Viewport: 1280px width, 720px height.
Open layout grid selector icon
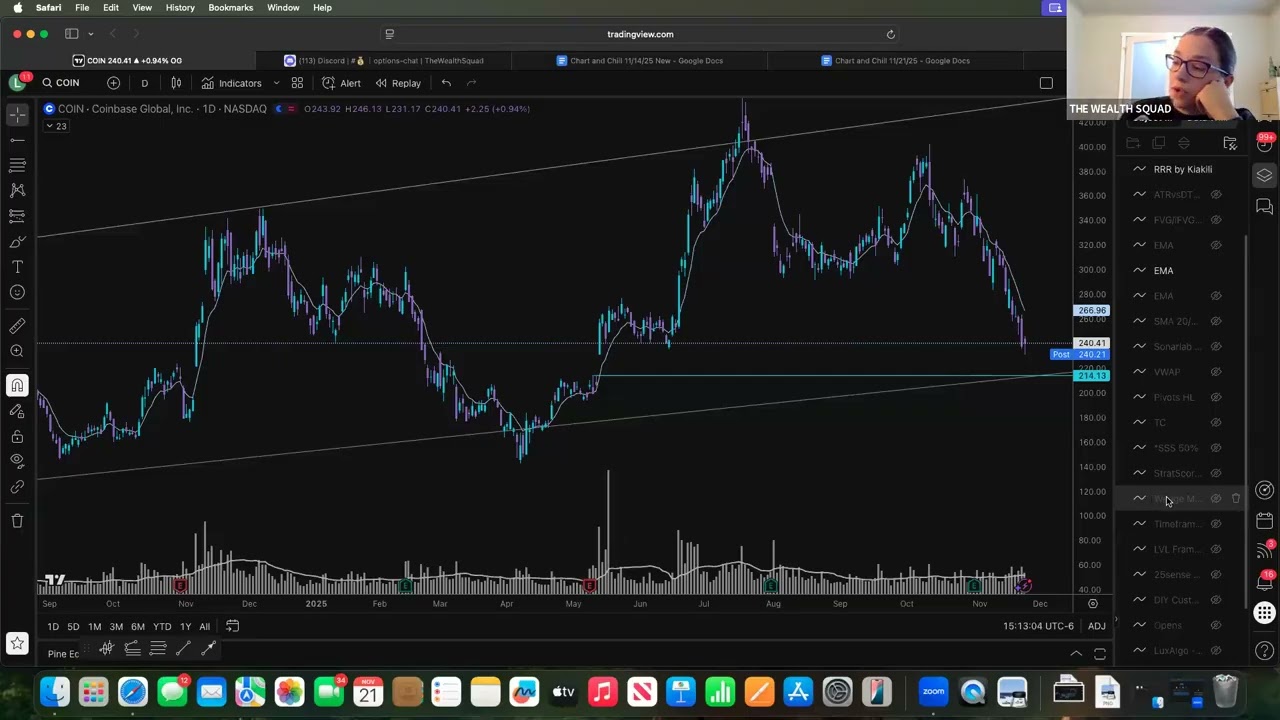(297, 83)
